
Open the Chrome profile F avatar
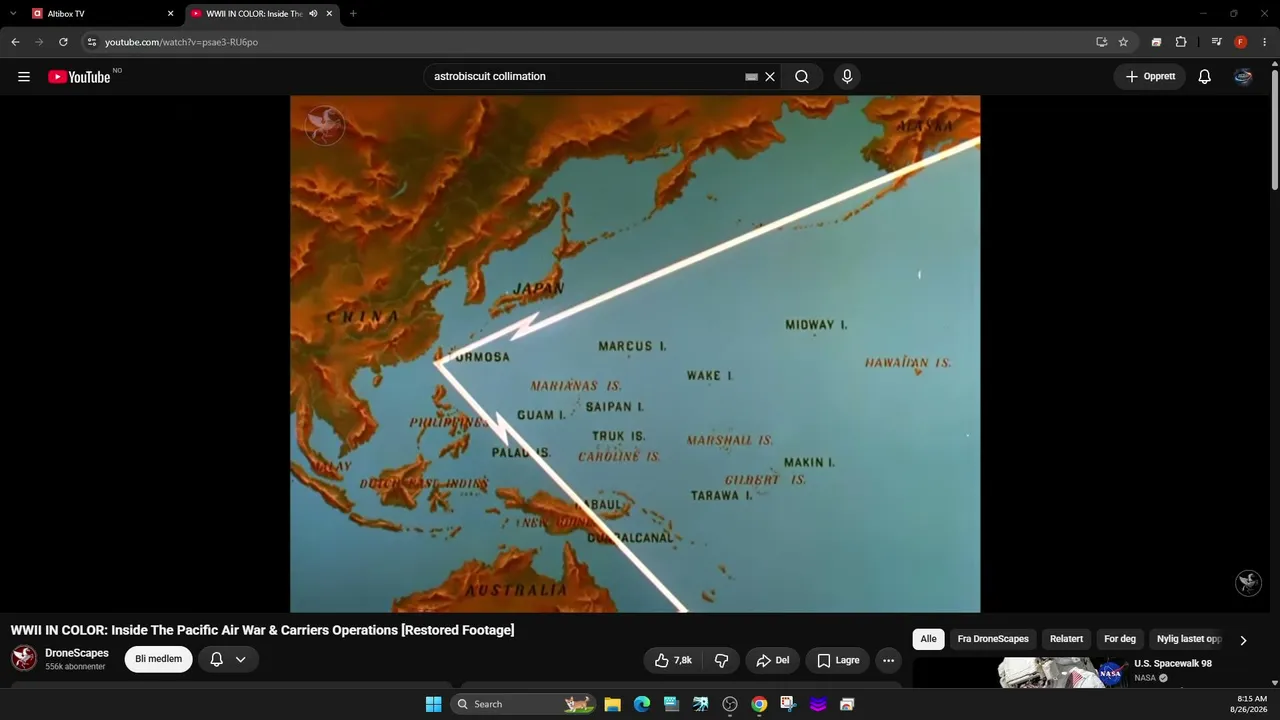click(1241, 42)
